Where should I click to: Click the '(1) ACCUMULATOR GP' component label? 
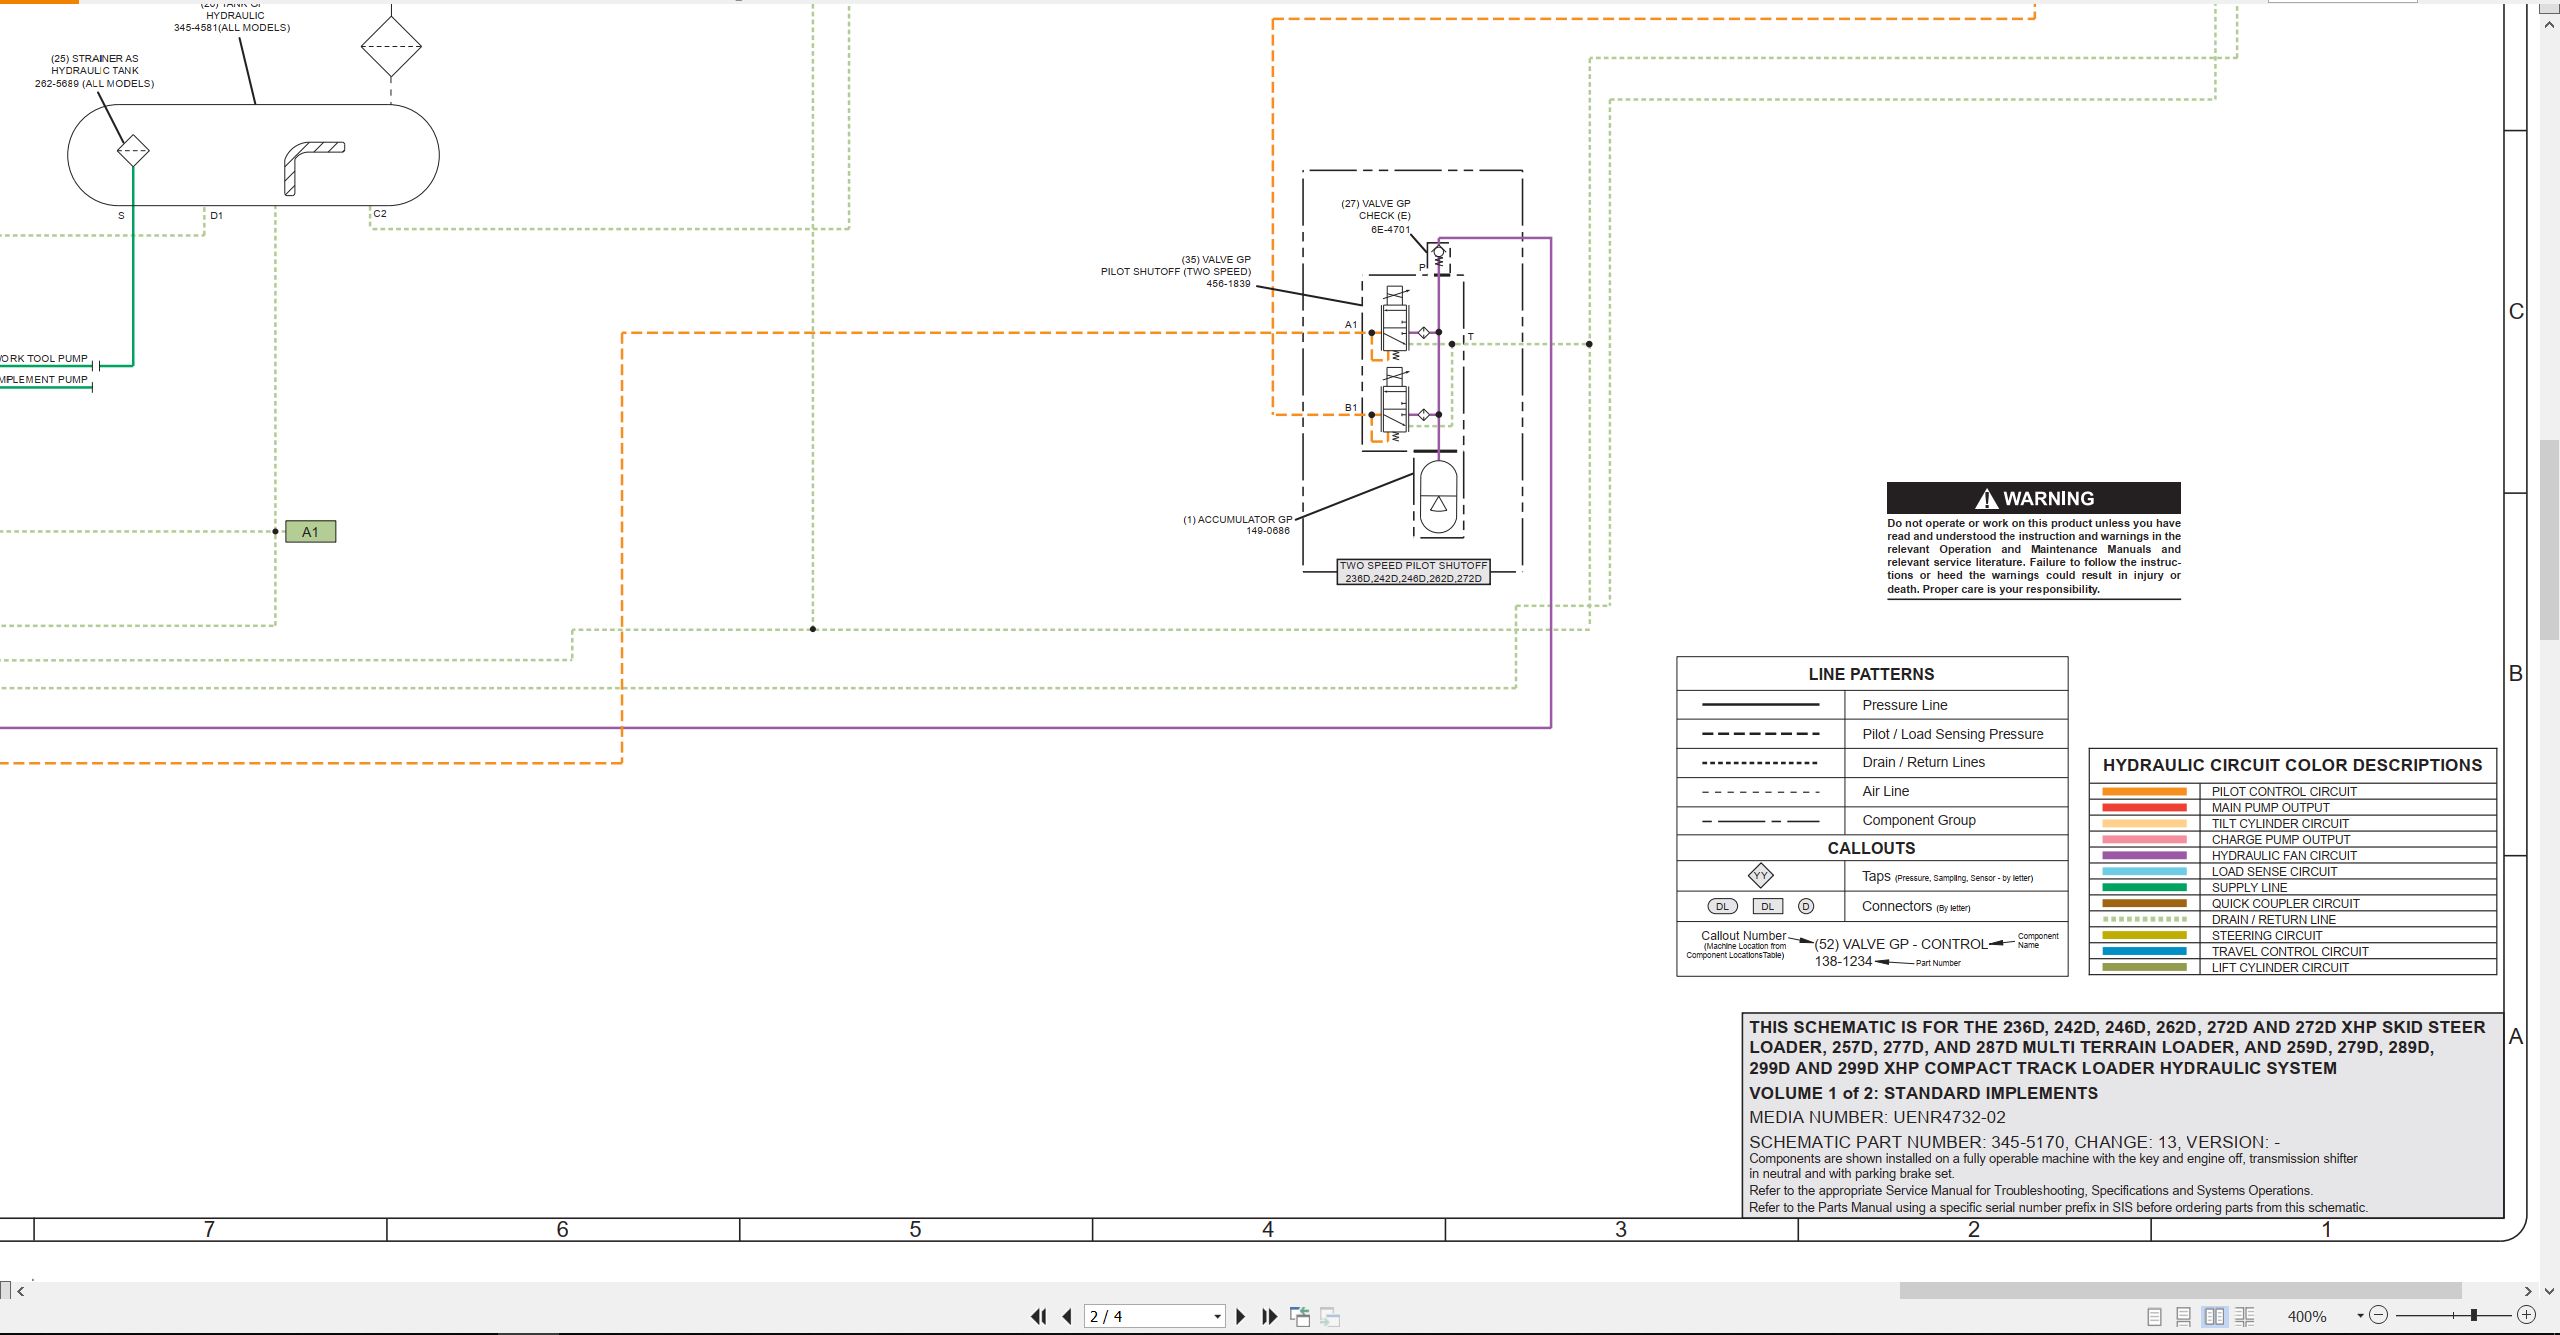point(1237,519)
